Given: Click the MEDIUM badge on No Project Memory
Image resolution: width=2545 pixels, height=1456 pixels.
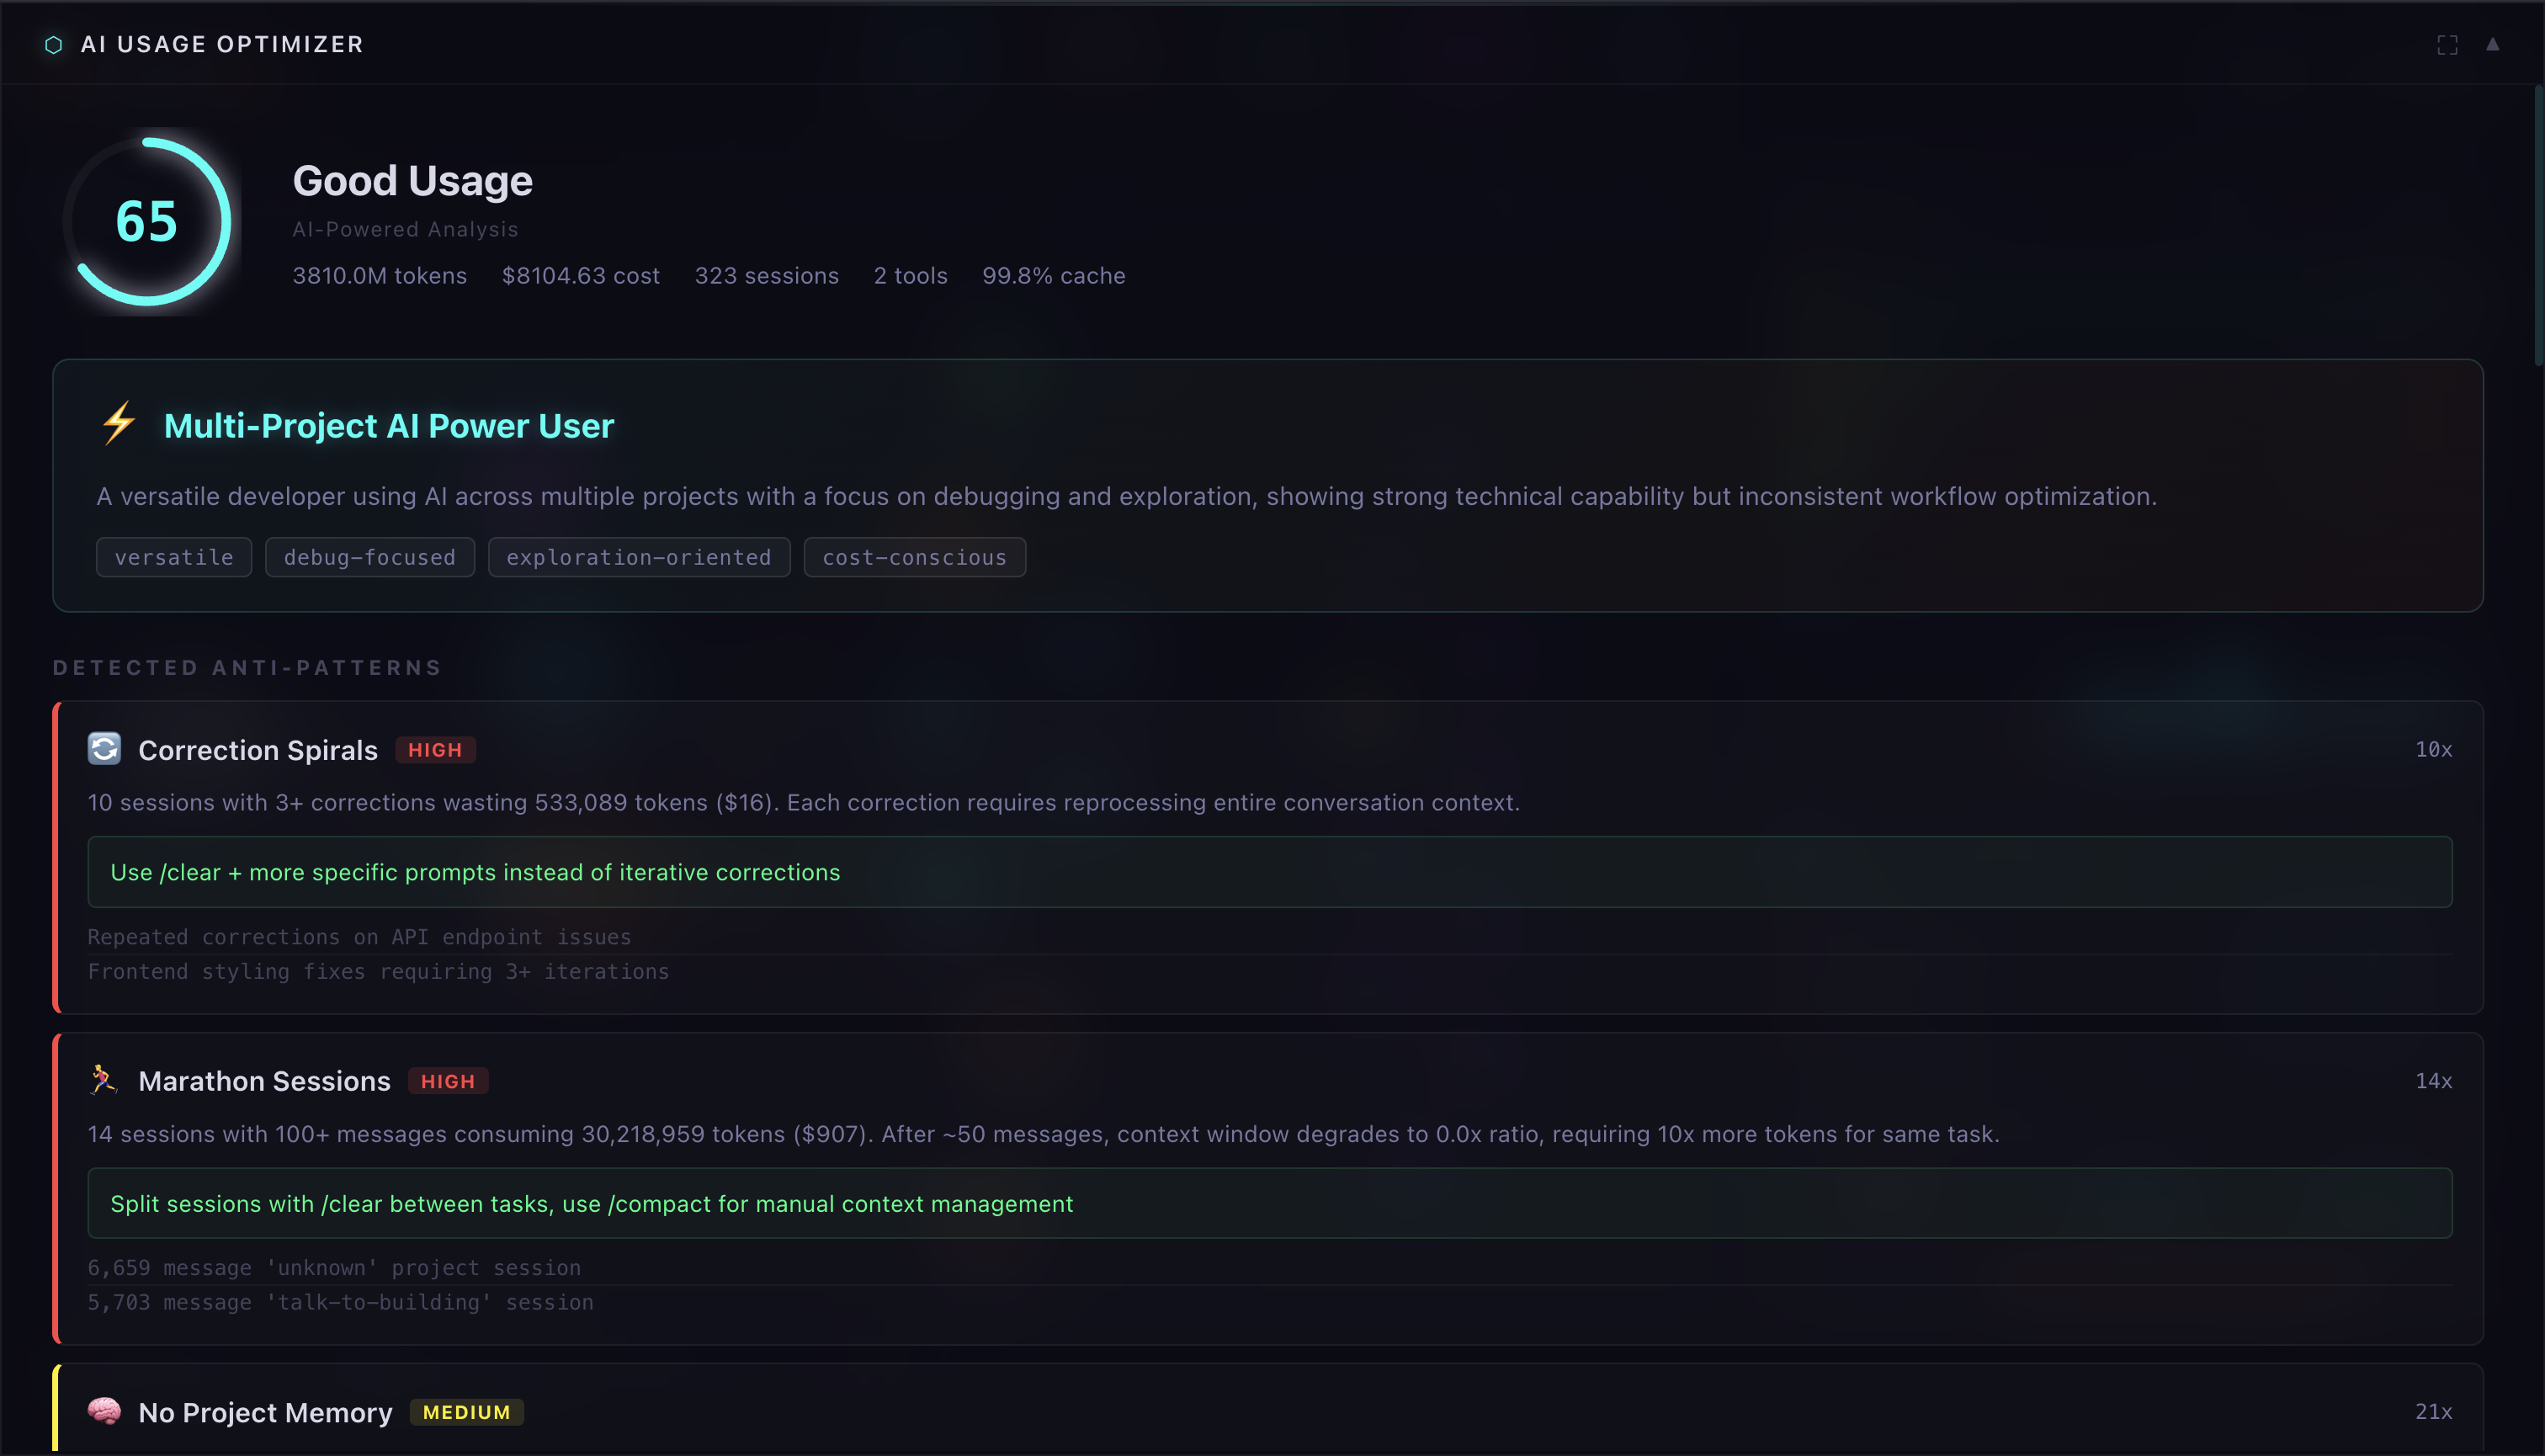Looking at the screenshot, I should [x=466, y=1412].
